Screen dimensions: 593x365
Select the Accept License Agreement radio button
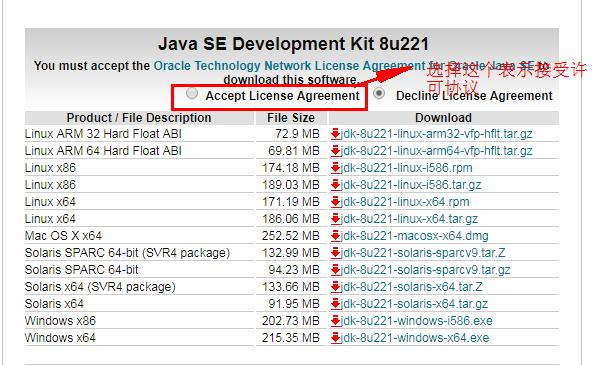point(192,93)
